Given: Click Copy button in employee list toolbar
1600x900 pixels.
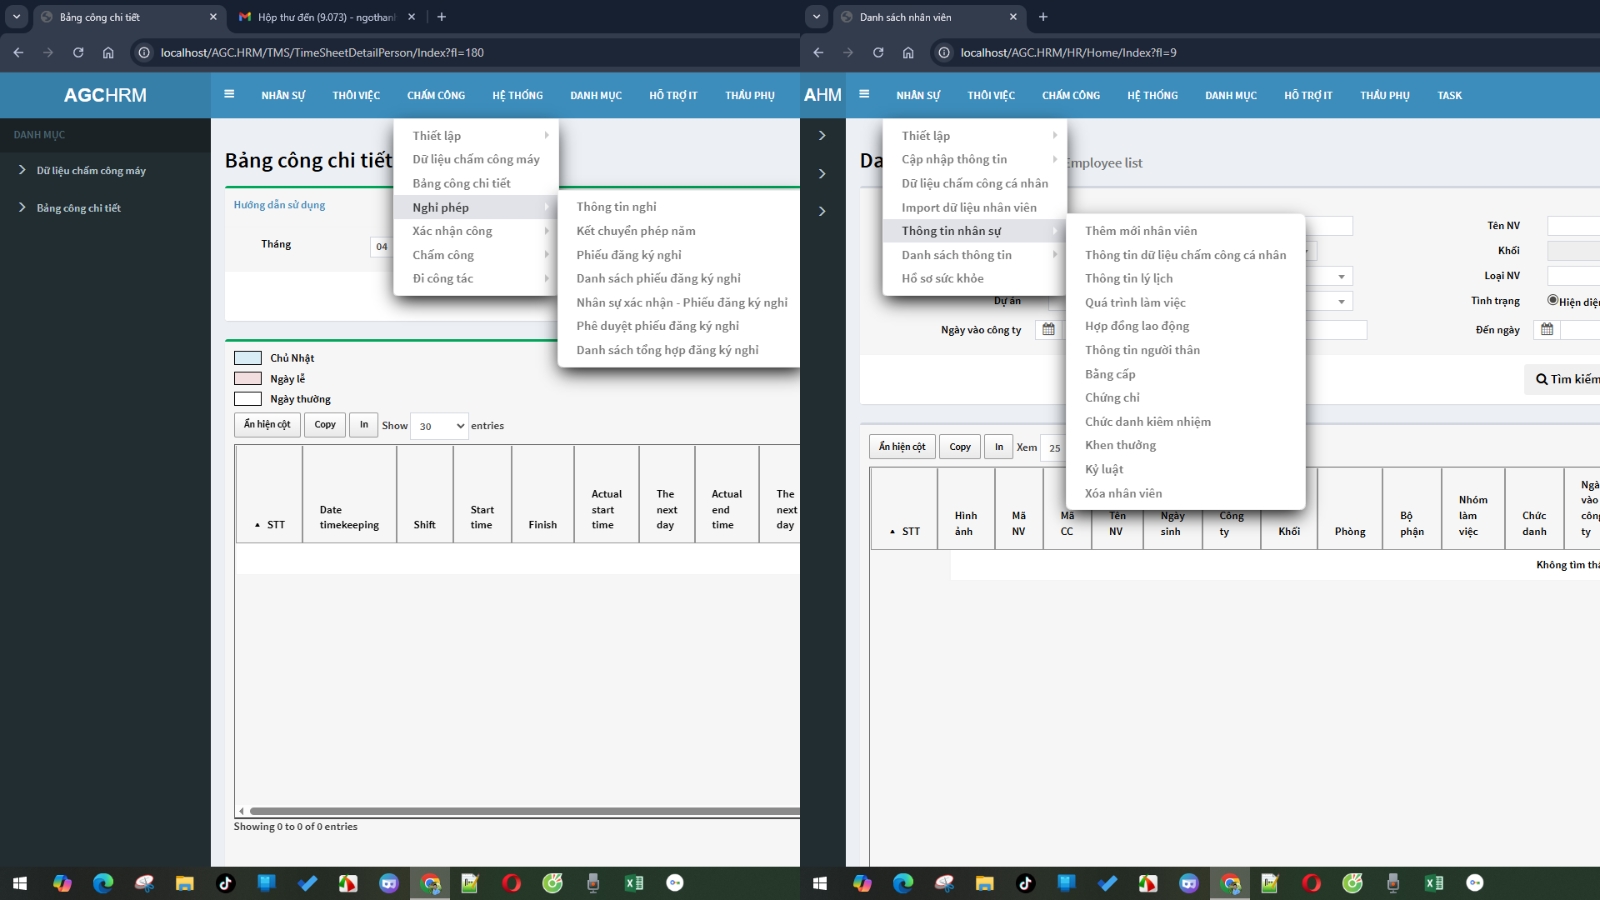Looking at the screenshot, I should click(x=960, y=447).
